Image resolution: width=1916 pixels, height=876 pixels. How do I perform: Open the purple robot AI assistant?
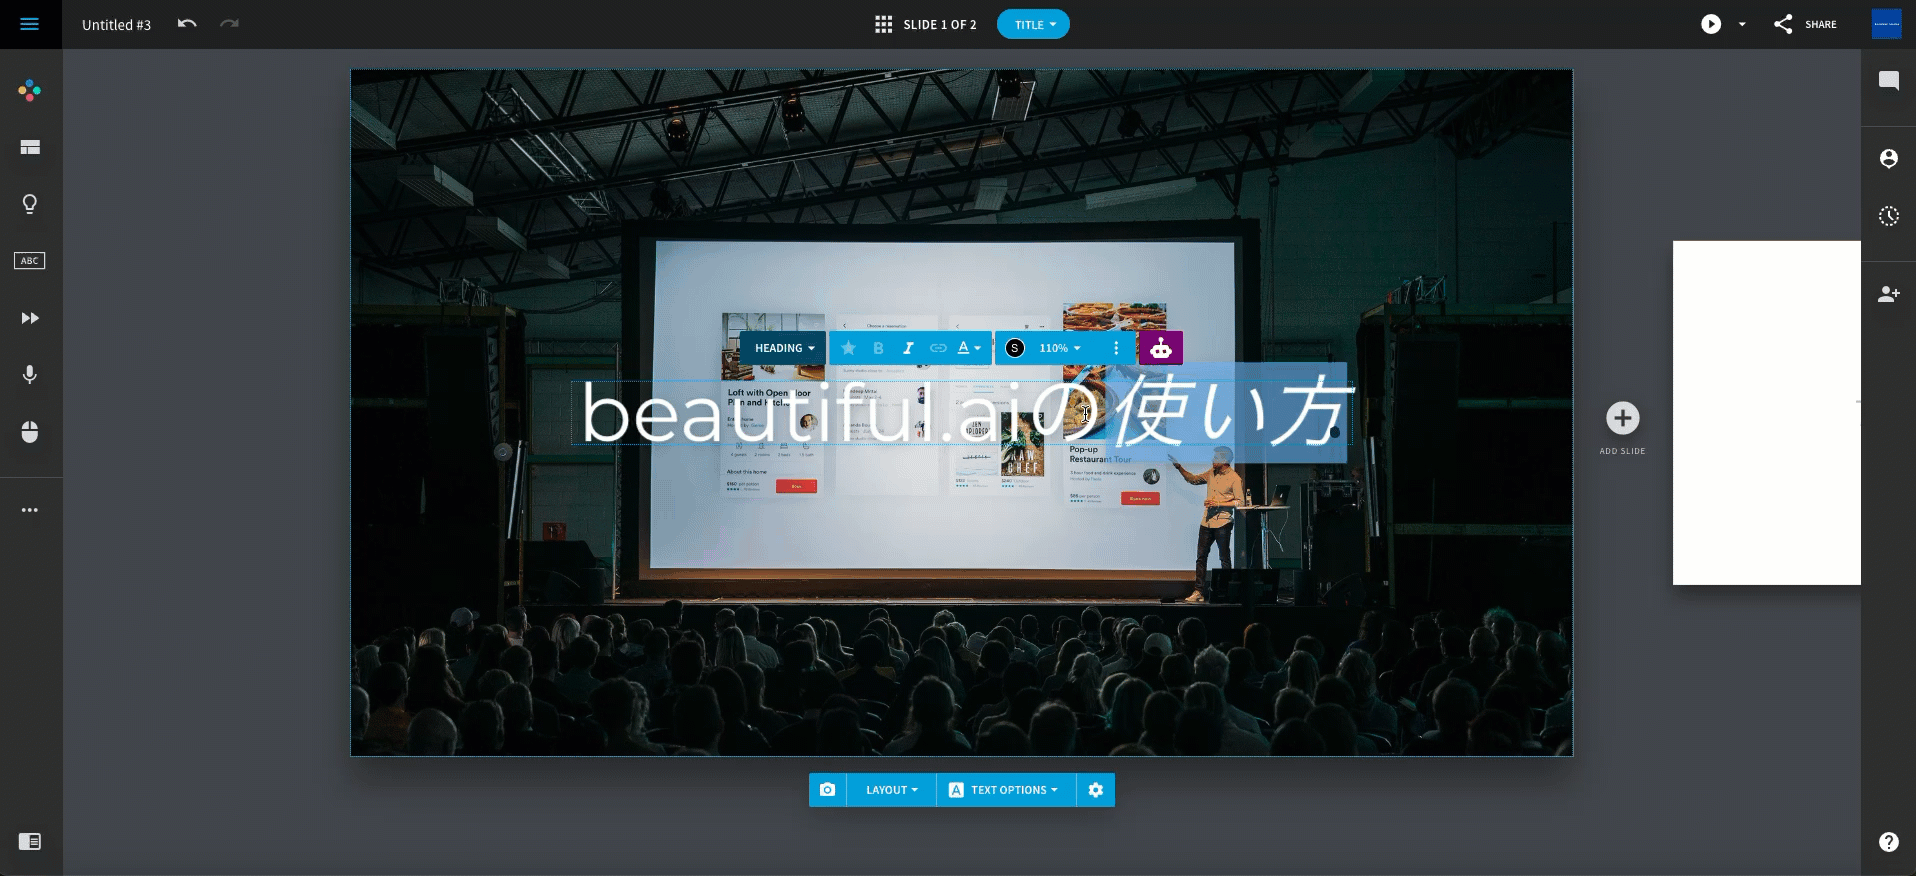pos(1161,348)
